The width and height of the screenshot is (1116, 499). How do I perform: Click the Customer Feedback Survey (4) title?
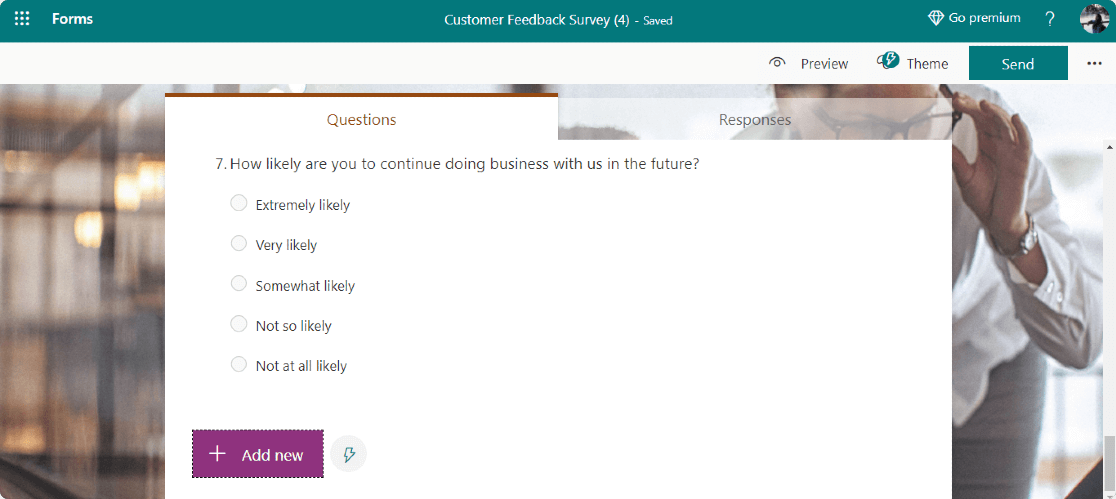[536, 19]
